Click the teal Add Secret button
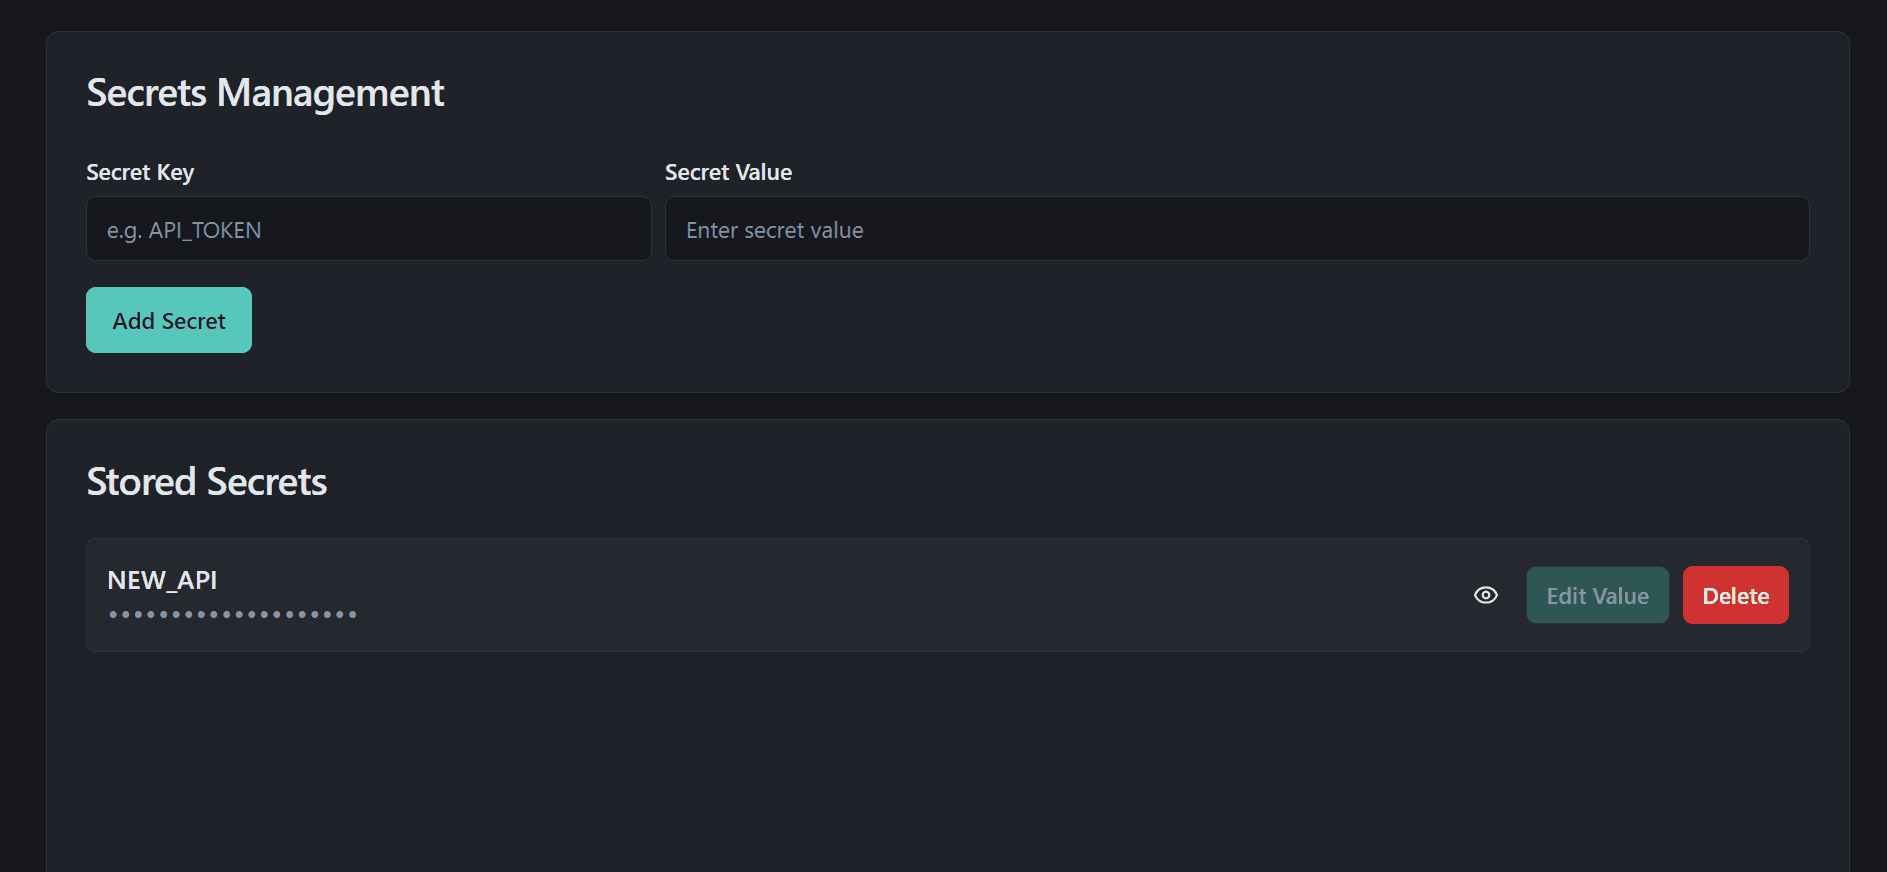The width and height of the screenshot is (1887, 872). tap(169, 320)
